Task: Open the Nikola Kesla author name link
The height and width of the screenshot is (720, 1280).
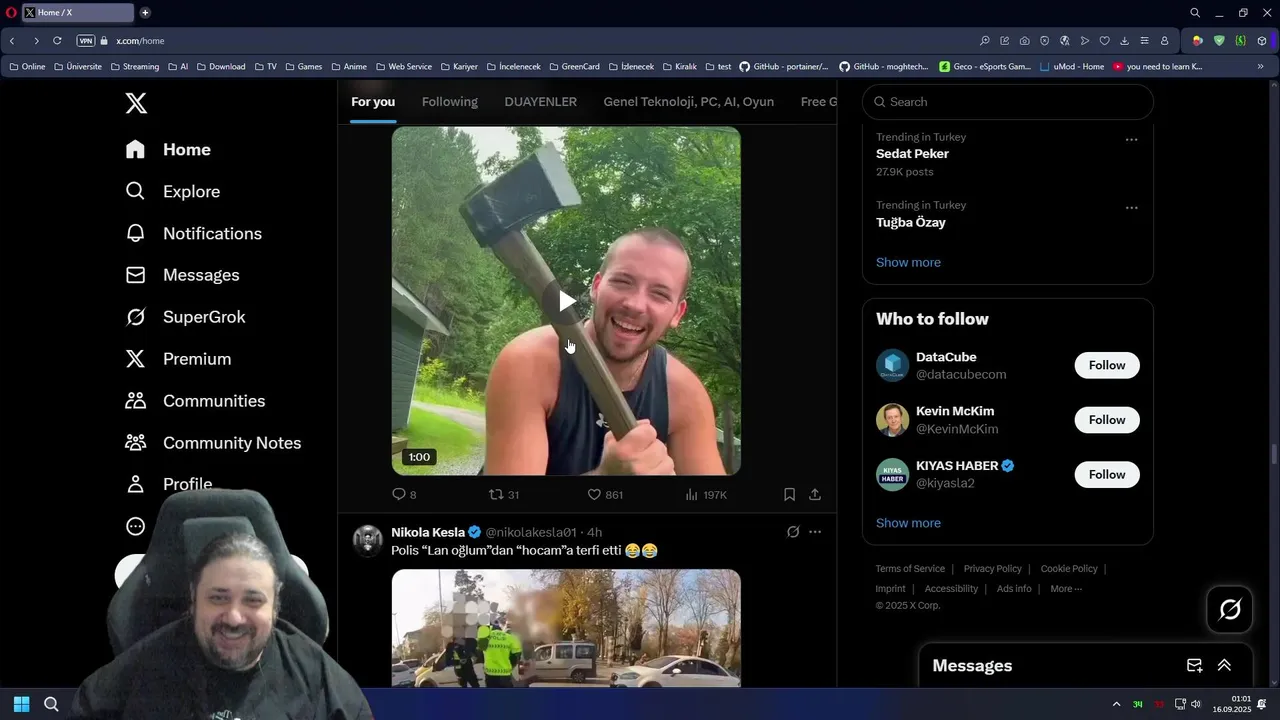Action: (428, 532)
